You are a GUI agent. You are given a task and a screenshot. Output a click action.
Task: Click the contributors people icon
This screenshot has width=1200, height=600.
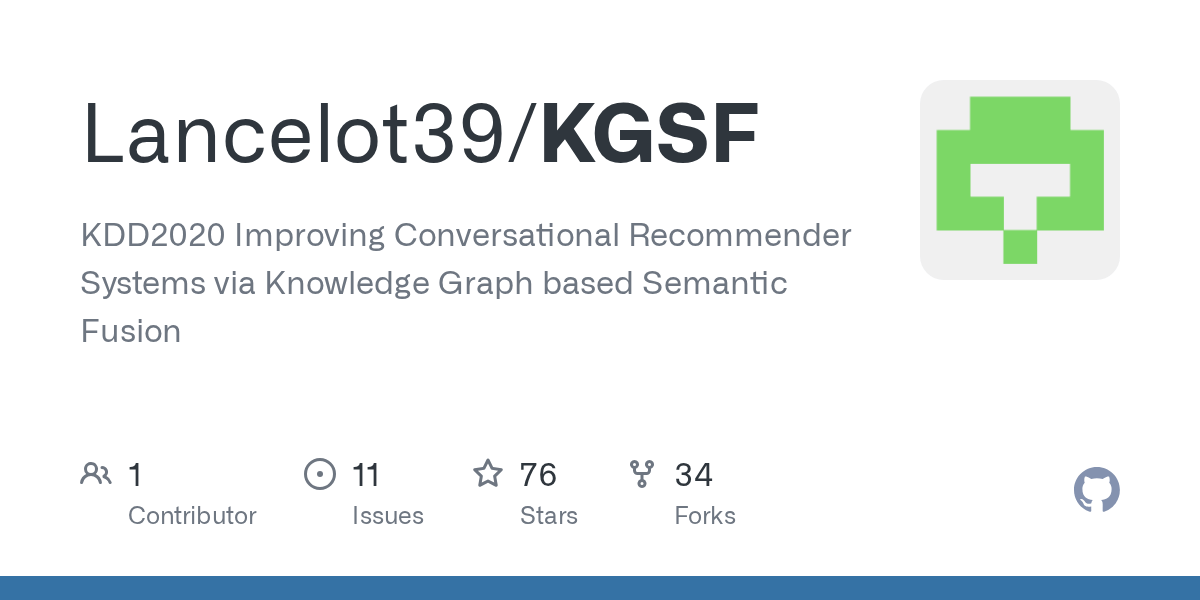pos(96,474)
